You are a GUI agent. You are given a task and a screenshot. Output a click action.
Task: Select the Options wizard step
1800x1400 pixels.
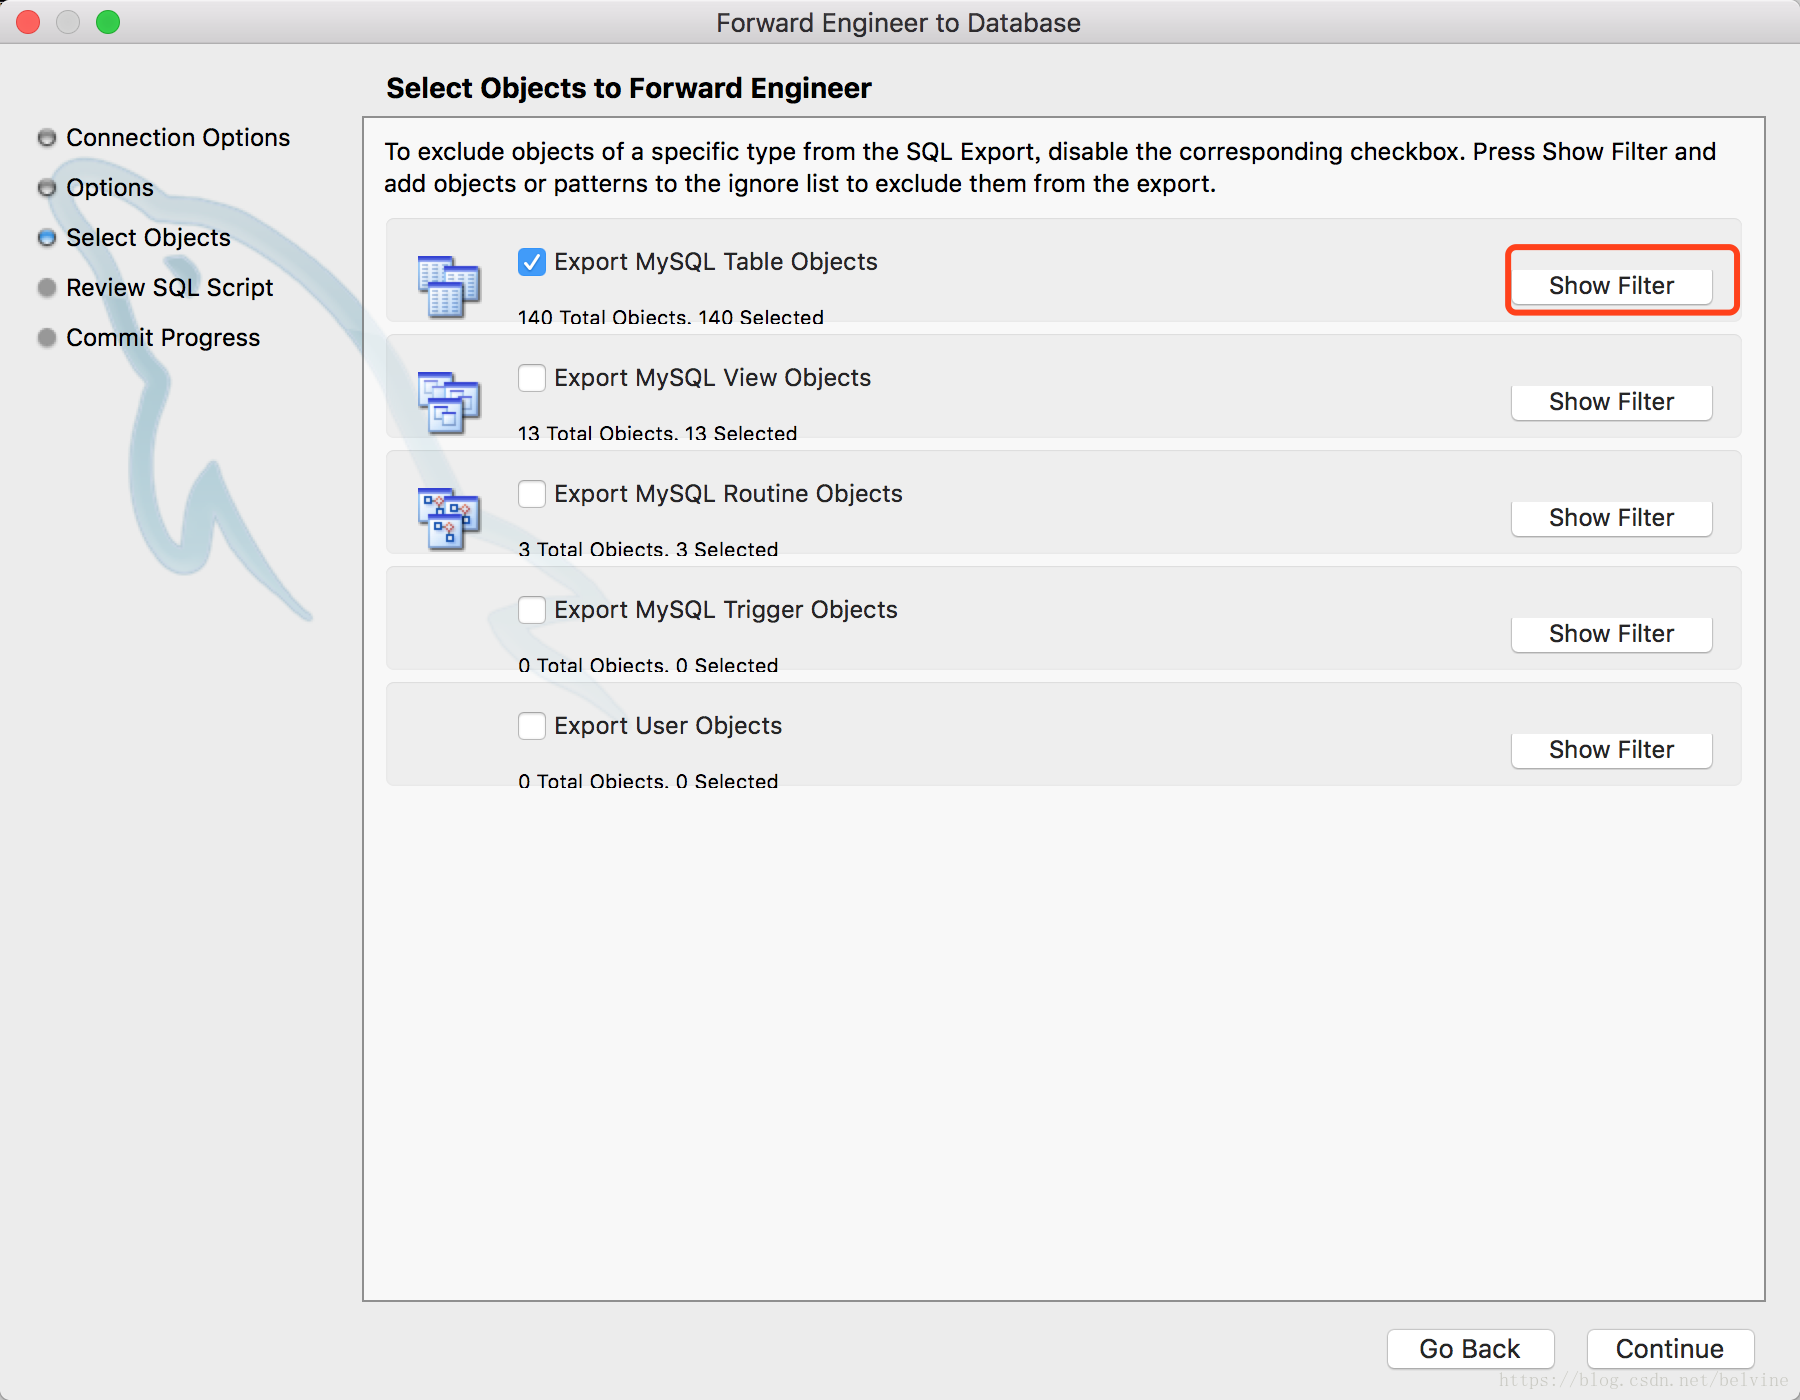(x=96, y=188)
